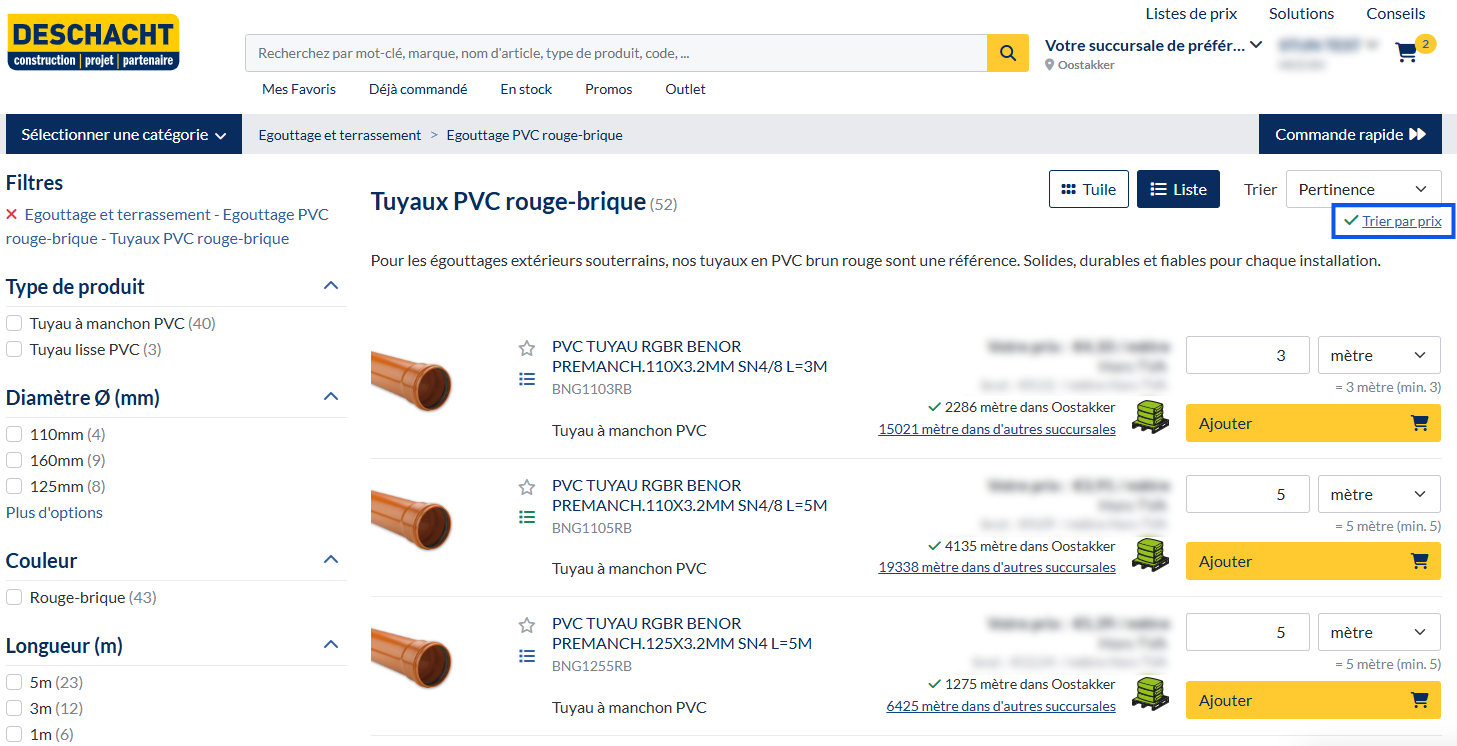
Task: Check the 110mm diameter filter
Action: click(x=14, y=434)
